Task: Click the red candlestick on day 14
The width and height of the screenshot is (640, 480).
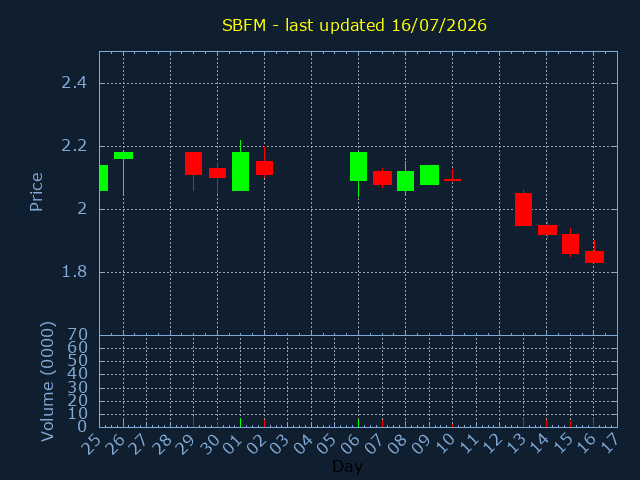Action: click(547, 230)
